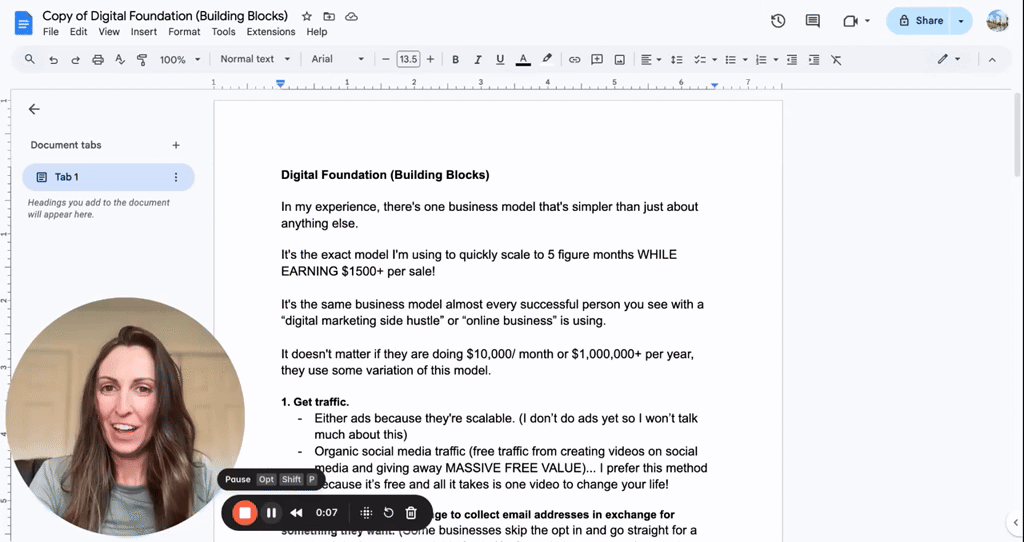
Task: Add a new document tab
Action: (176, 145)
